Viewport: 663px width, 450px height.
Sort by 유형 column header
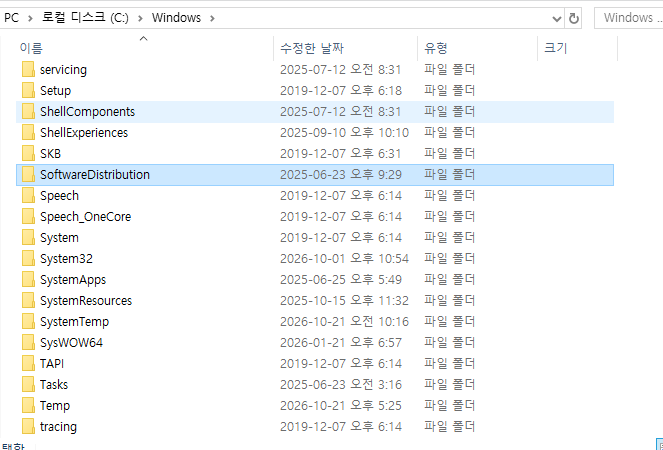click(x=477, y=48)
